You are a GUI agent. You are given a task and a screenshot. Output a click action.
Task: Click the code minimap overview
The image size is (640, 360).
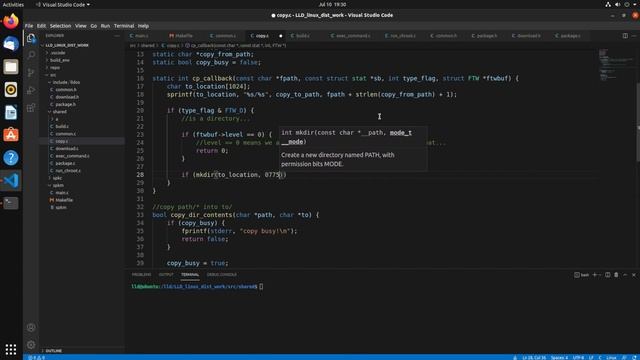(x=616, y=65)
